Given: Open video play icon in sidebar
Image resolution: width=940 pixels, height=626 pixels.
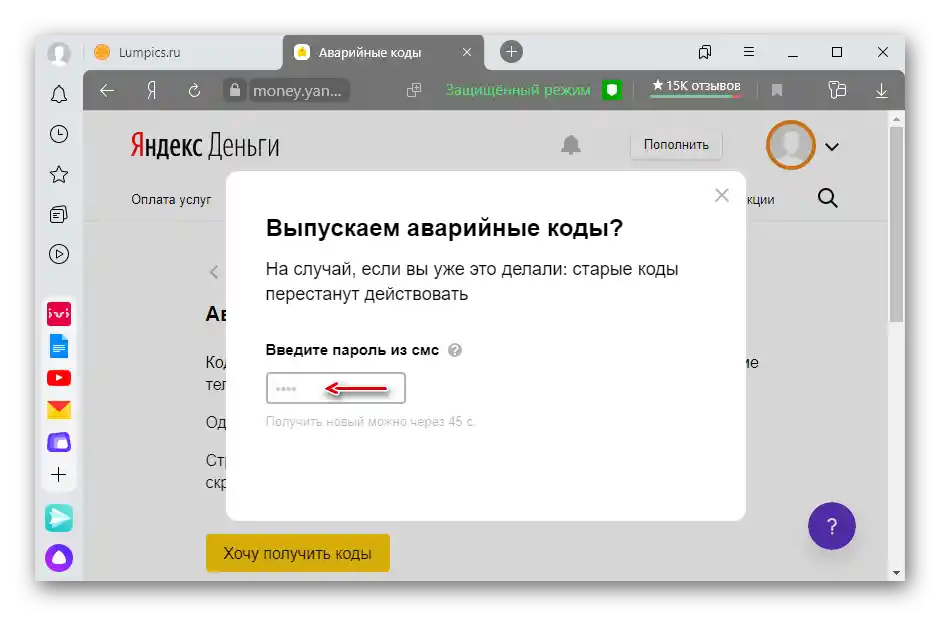Looking at the screenshot, I should coord(59,254).
